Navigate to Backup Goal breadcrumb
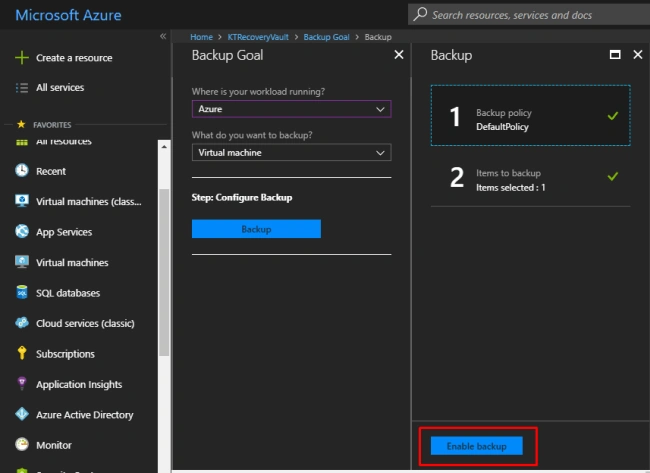The height and width of the screenshot is (473, 650). point(326,37)
